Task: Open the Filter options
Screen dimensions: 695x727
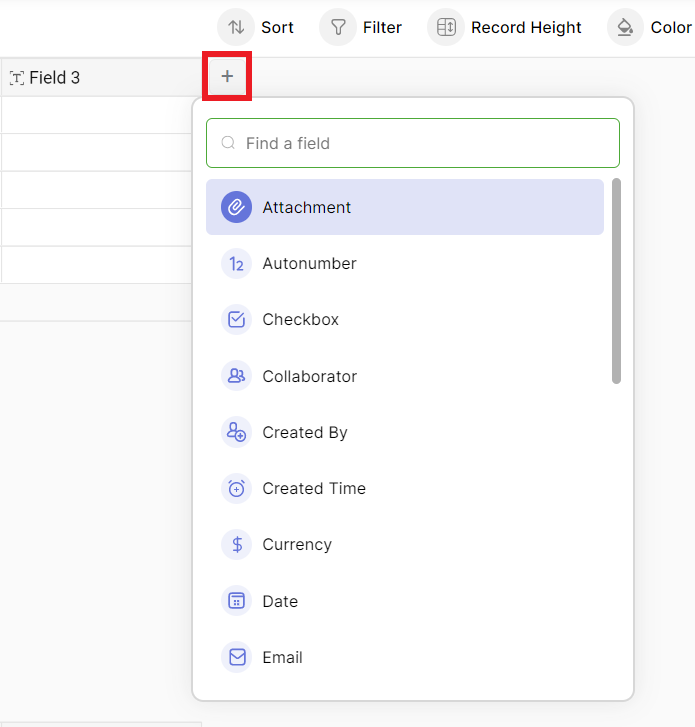Action: (362, 27)
